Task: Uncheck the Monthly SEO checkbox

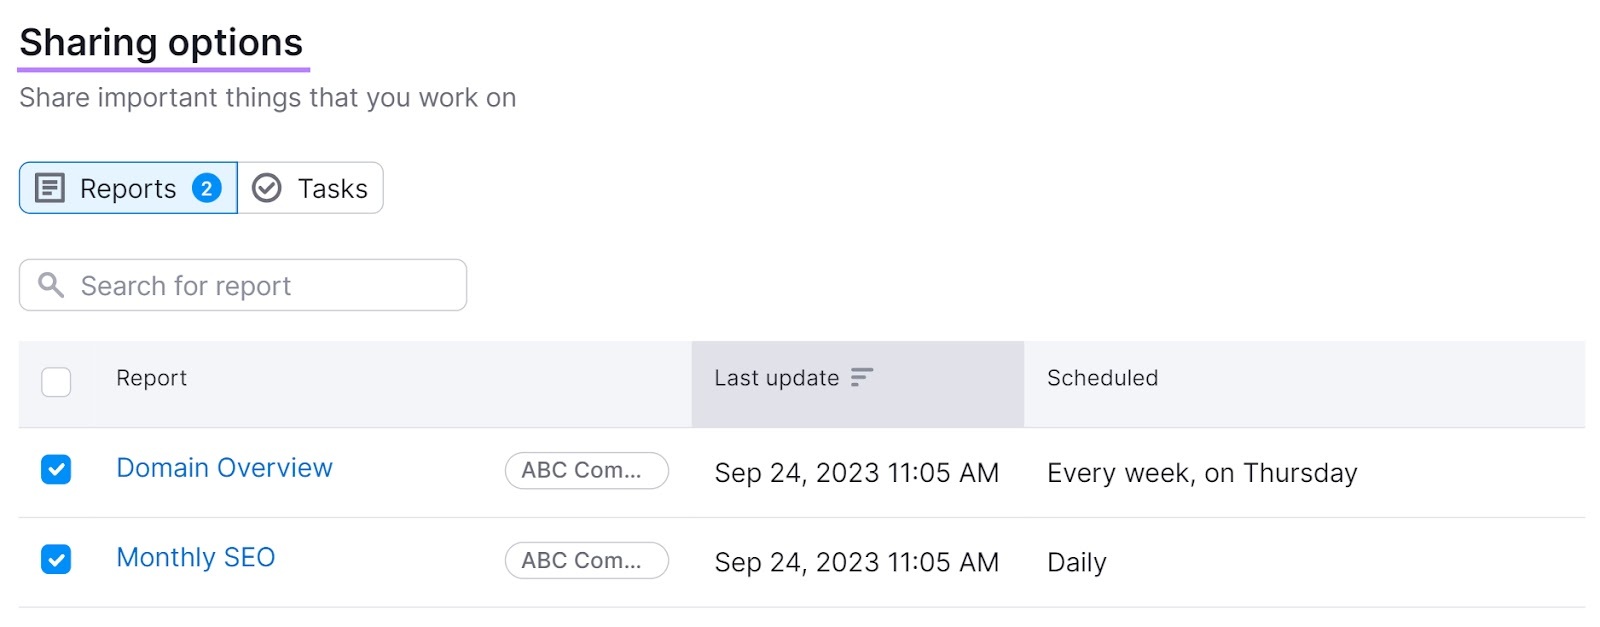Action: coord(56,559)
